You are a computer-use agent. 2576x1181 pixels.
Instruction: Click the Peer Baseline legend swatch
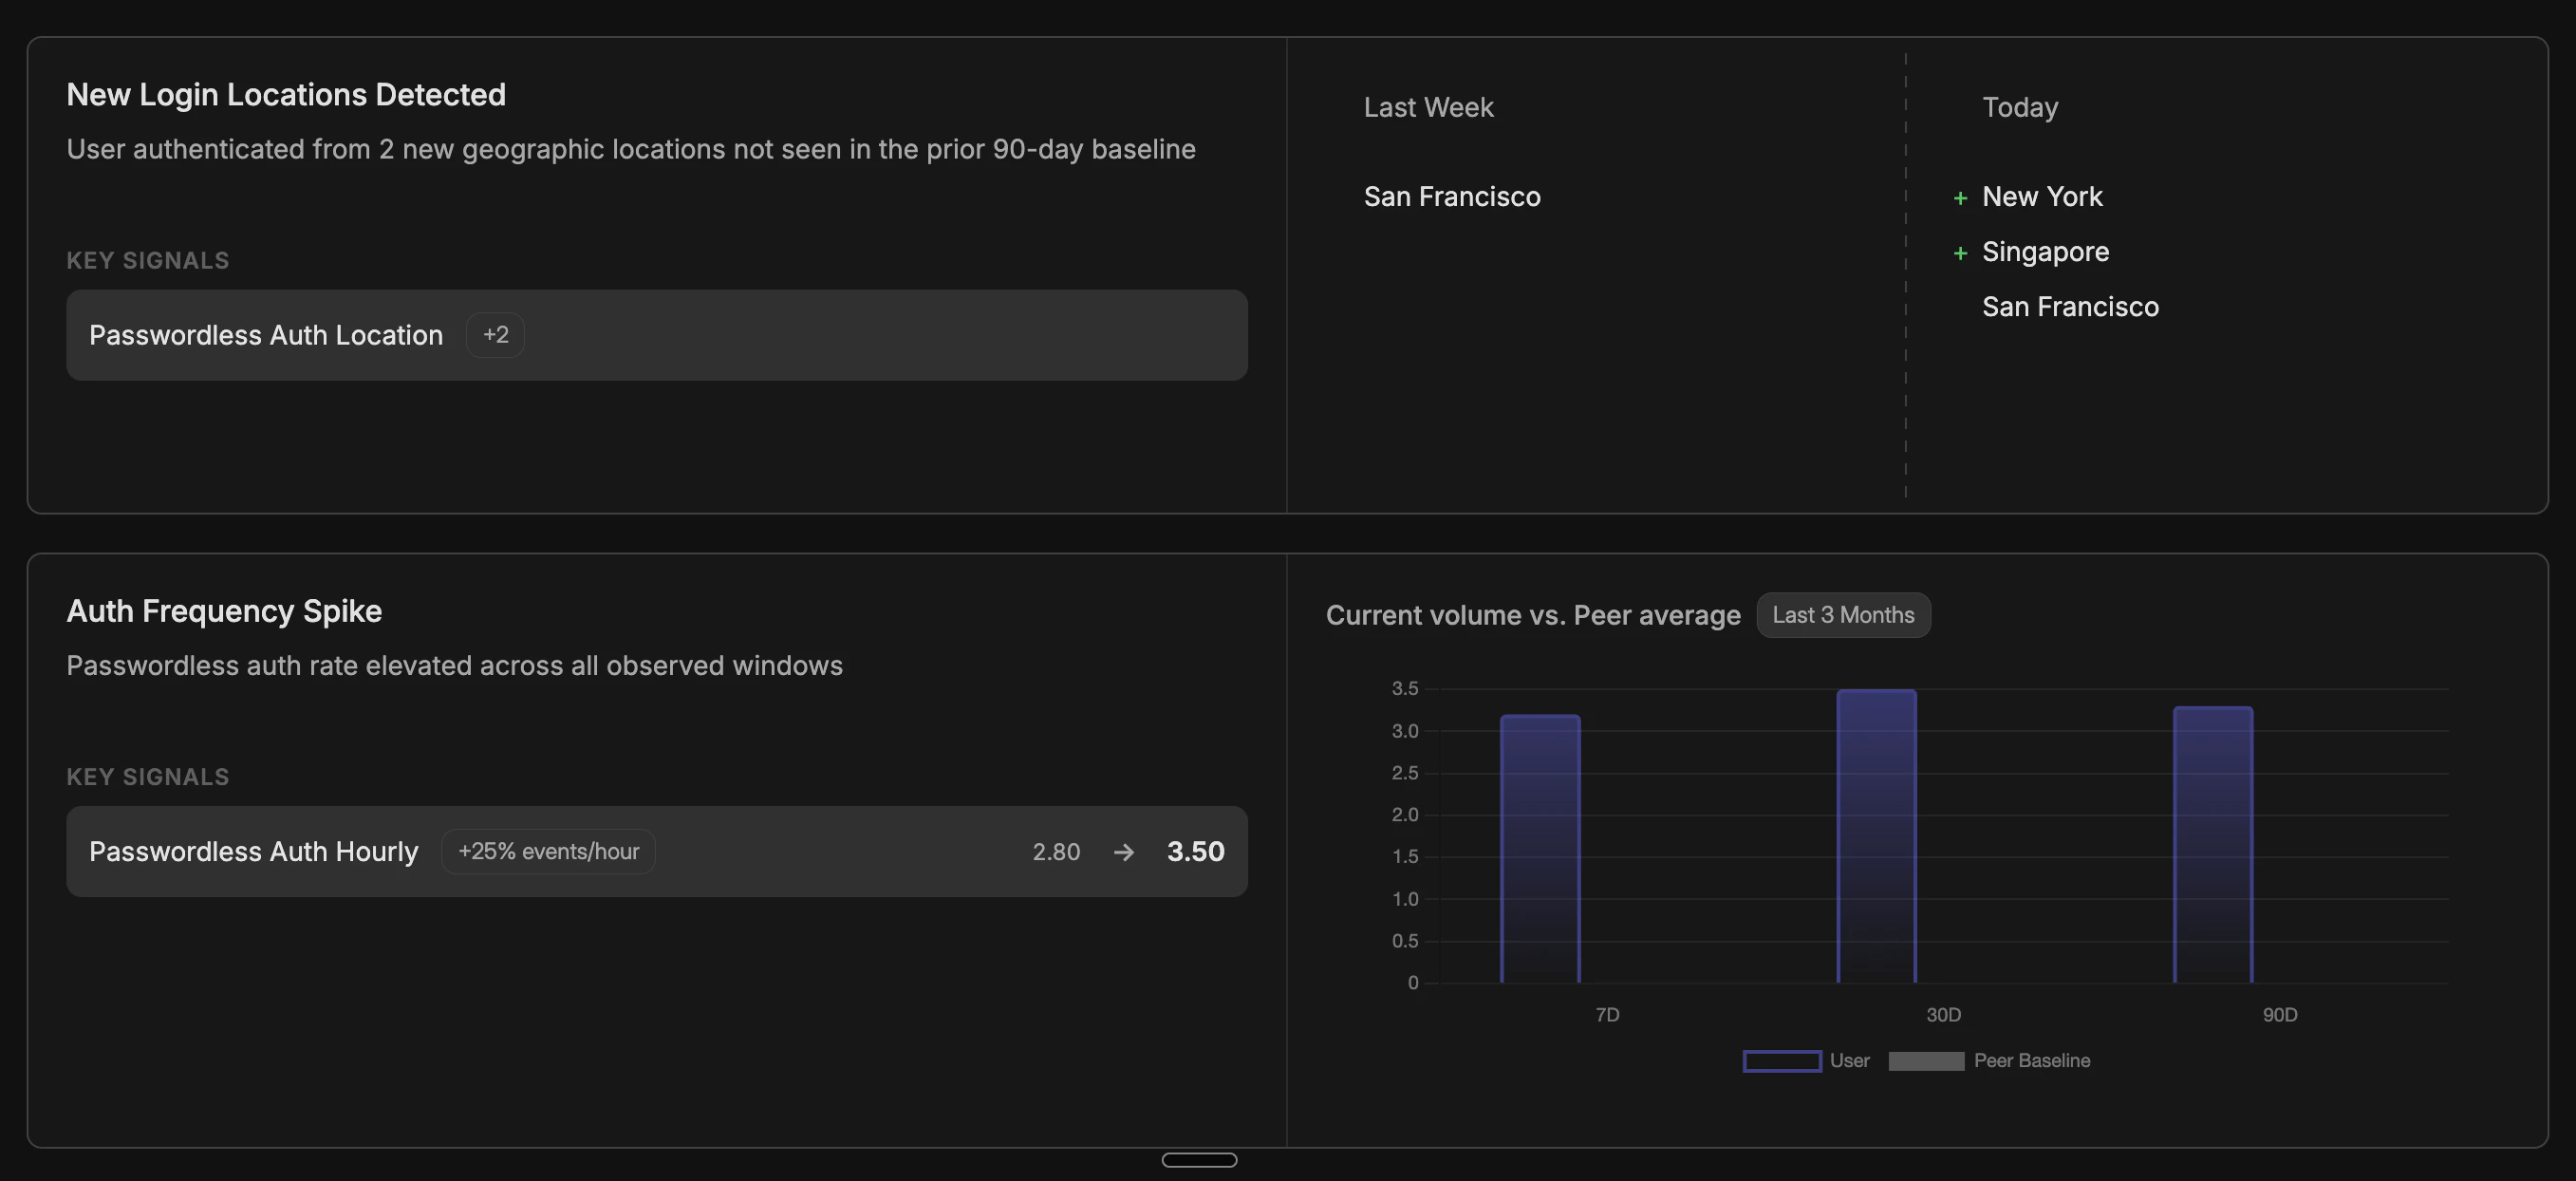click(x=1925, y=1061)
